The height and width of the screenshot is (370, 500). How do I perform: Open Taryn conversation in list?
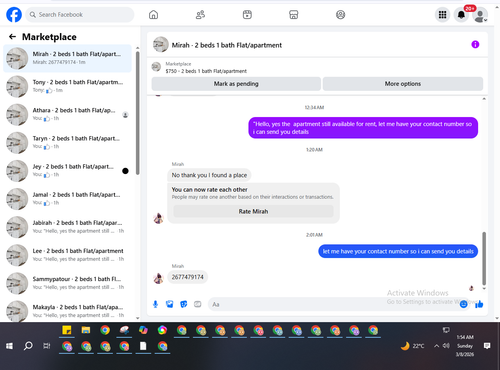click(x=67, y=143)
